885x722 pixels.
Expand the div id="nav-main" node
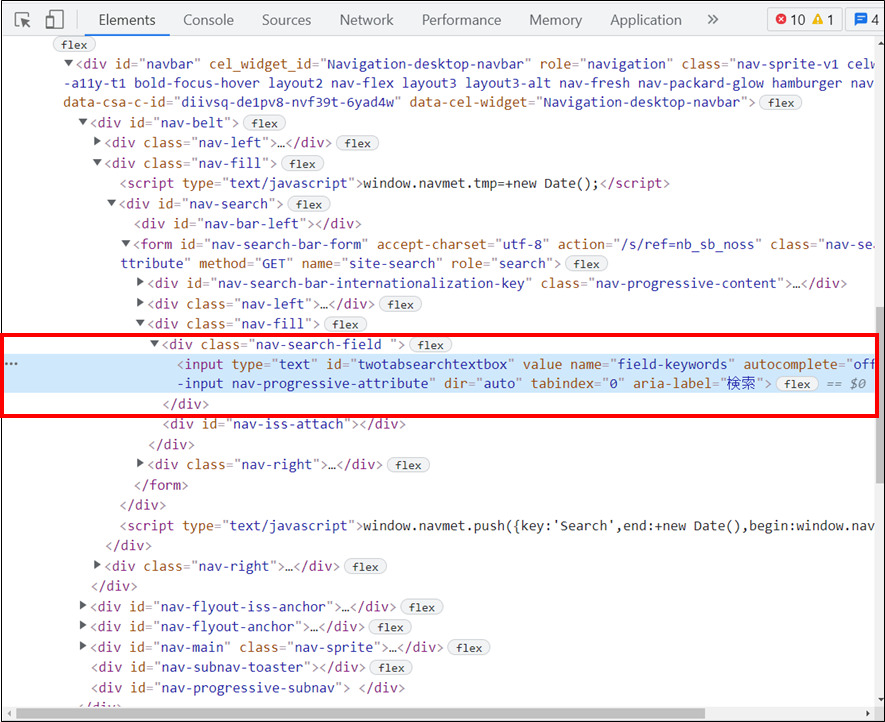(x=83, y=646)
